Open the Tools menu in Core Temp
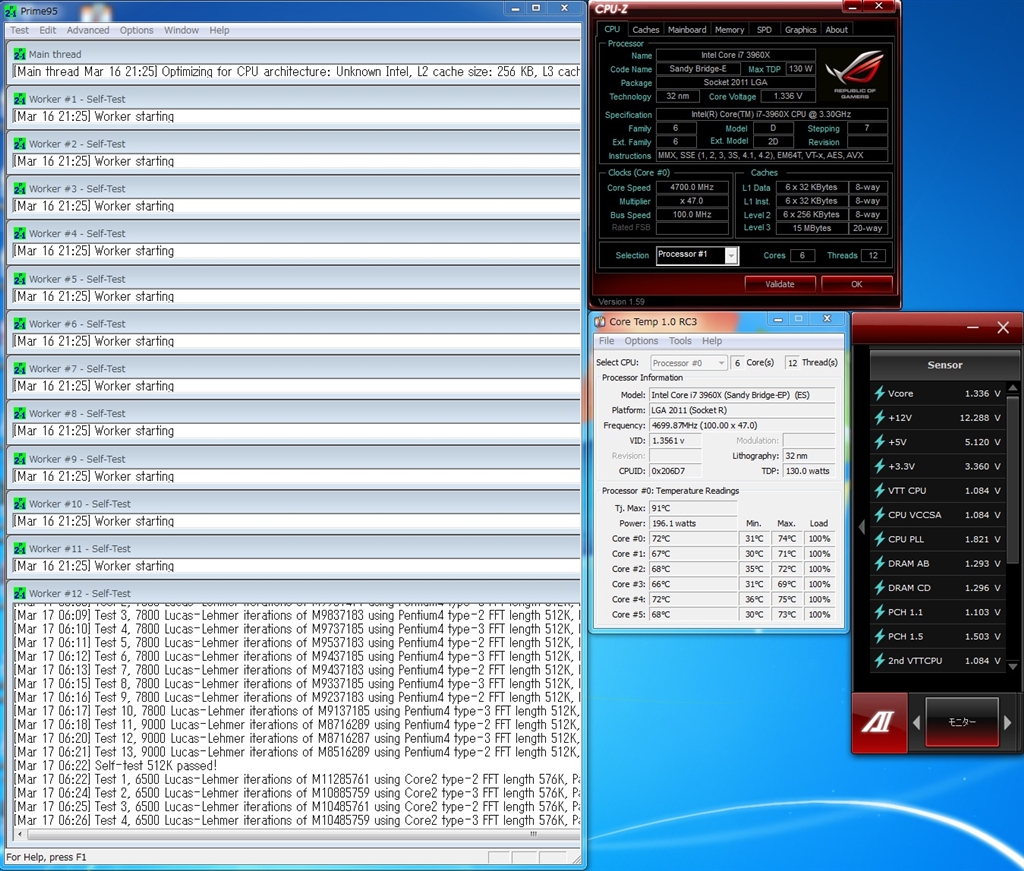 point(680,341)
